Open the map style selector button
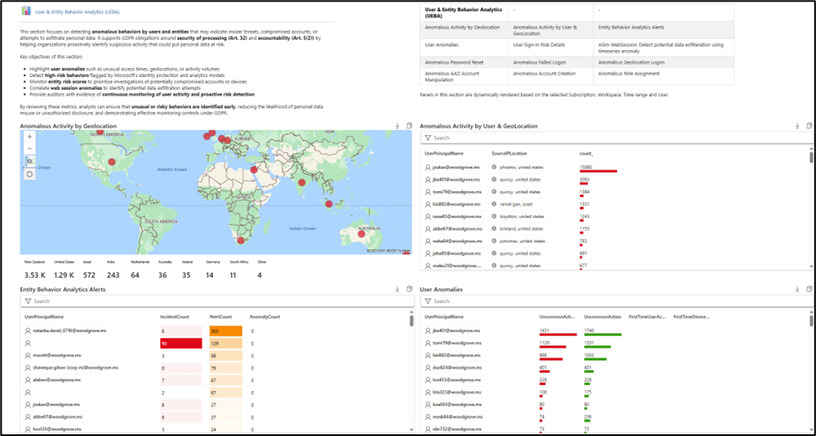Viewport: 816px width, 436px height. click(30, 161)
